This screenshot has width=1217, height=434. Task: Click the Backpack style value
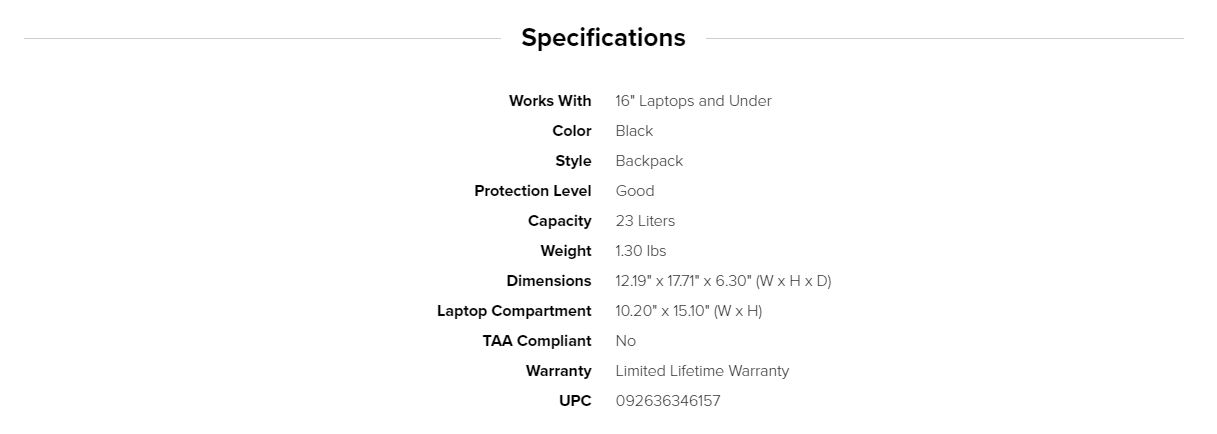[x=649, y=161]
